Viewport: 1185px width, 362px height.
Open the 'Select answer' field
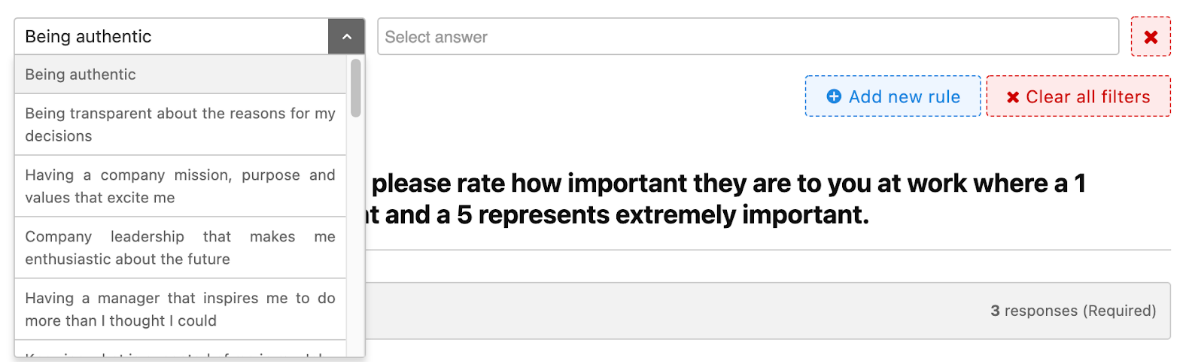pos(748,36)
